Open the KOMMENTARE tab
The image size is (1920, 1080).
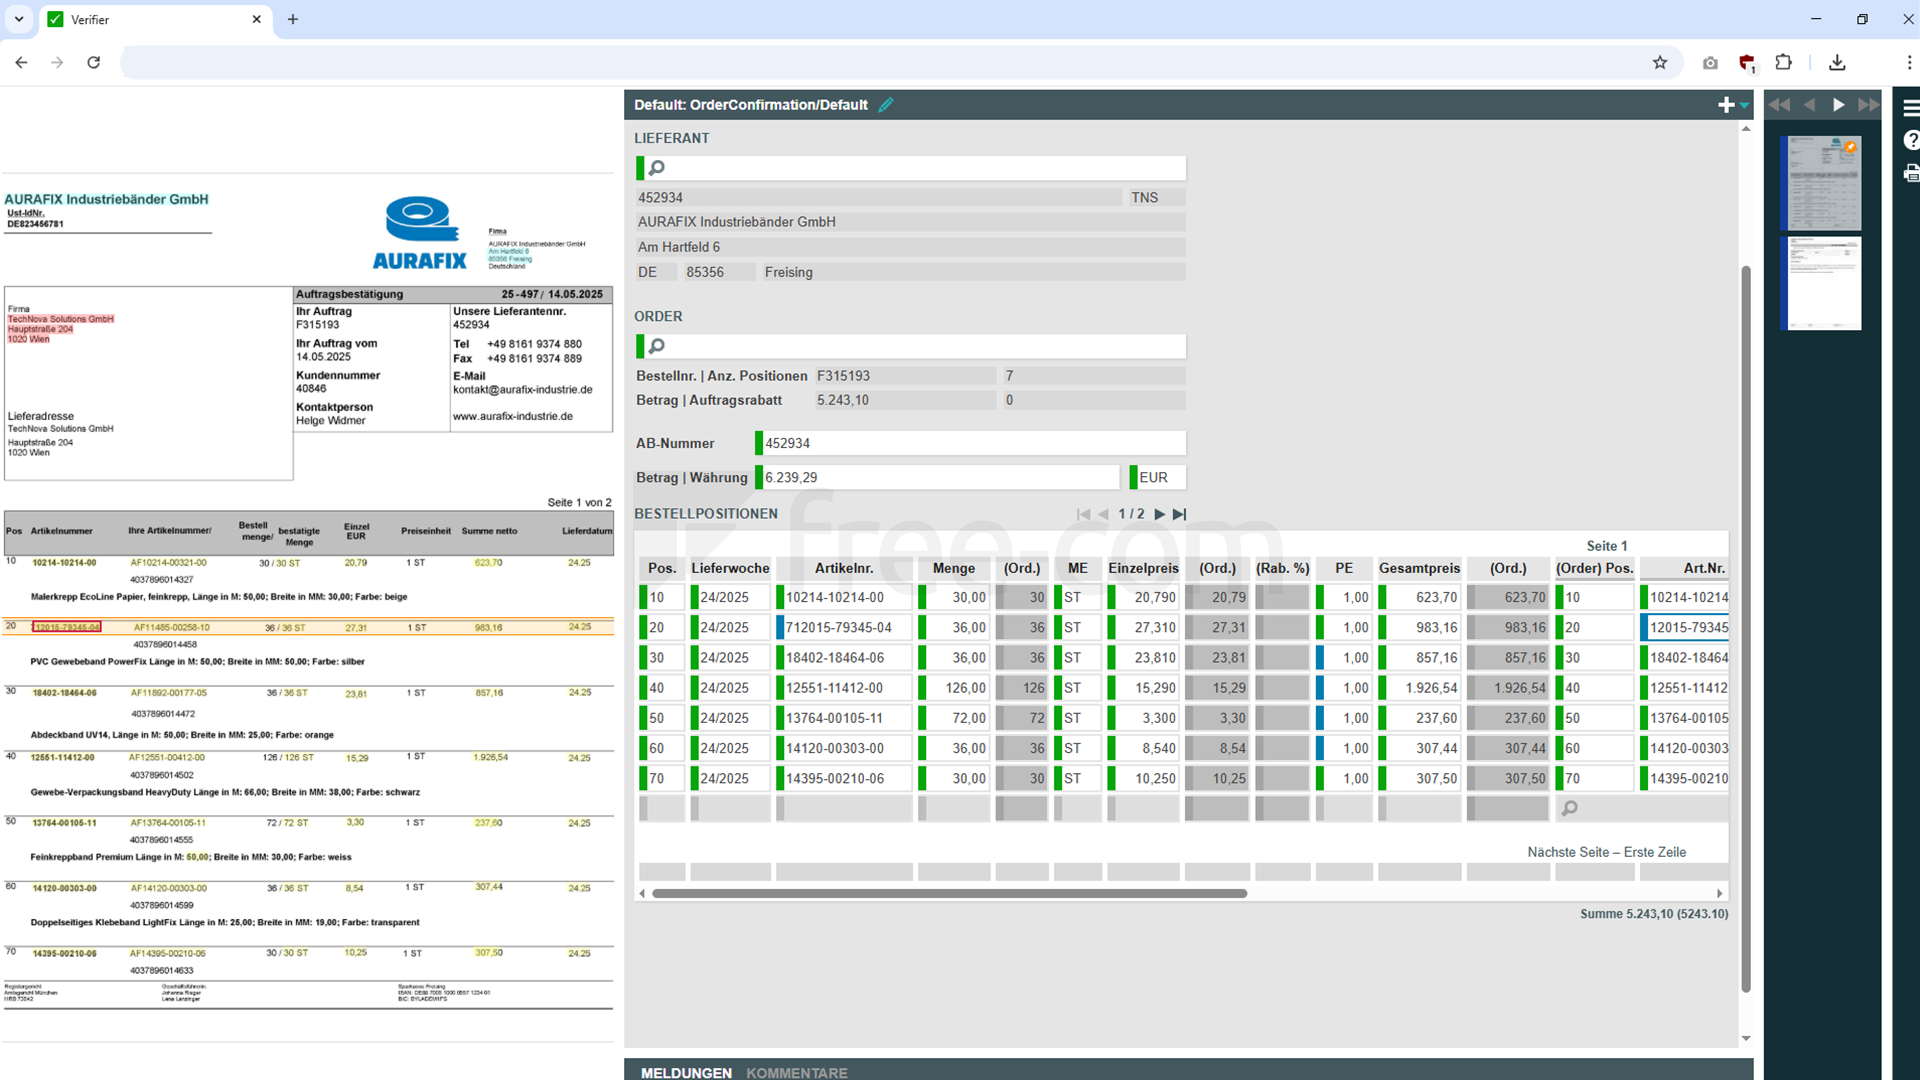pos(797,1072)
